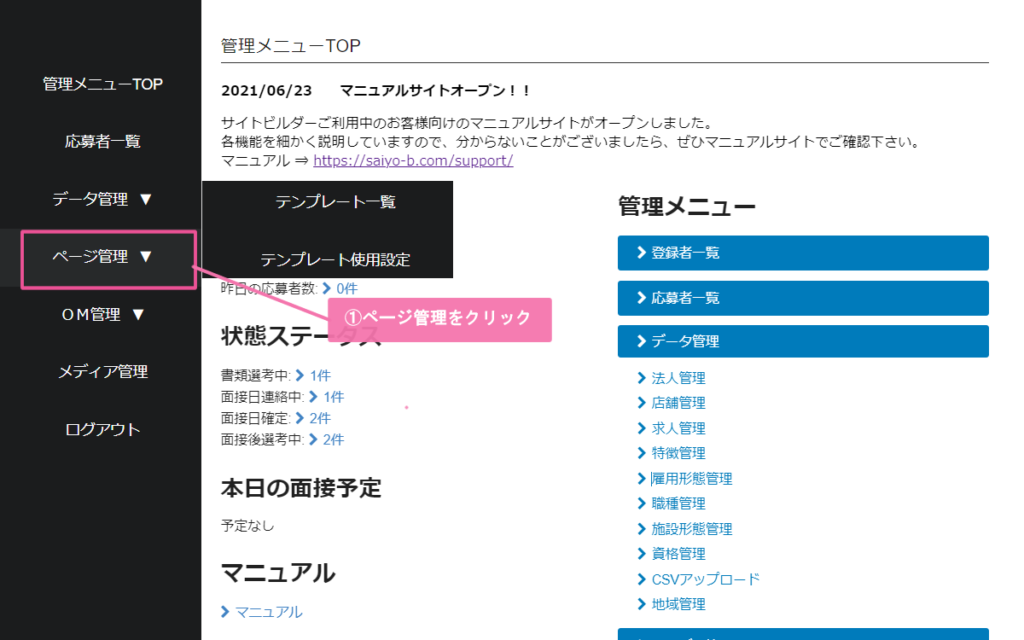Click the 0件 link for 昨日の応募者数
This screenshot has height=640, width=1024.
click(346, 289)
